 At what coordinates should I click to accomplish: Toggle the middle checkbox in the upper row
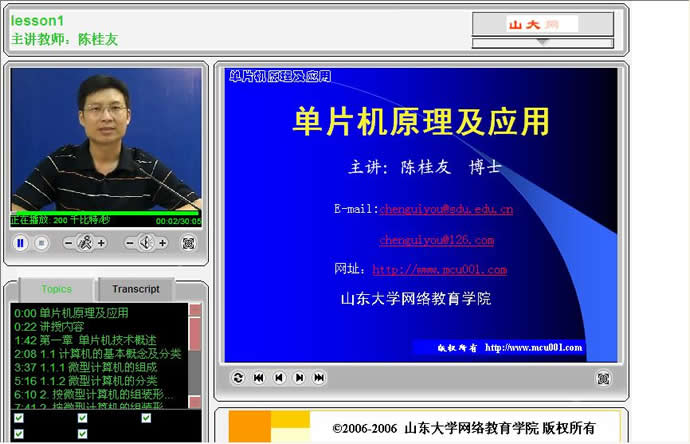pos(82,418)
